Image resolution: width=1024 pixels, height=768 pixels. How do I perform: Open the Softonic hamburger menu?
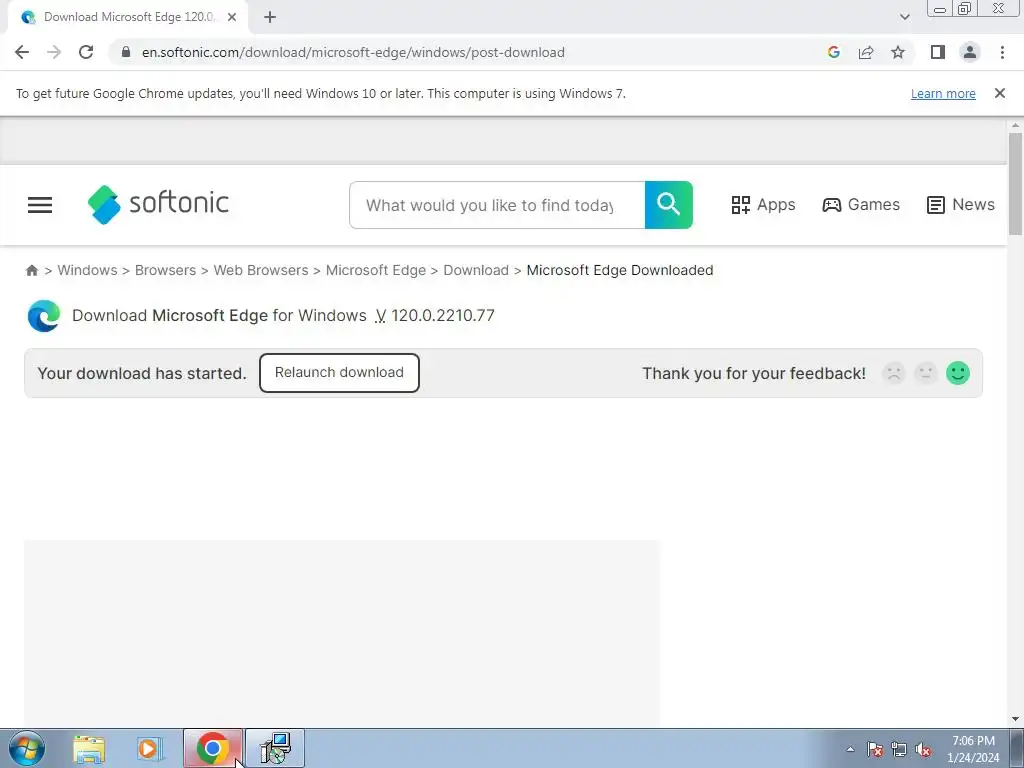[40, 205]
